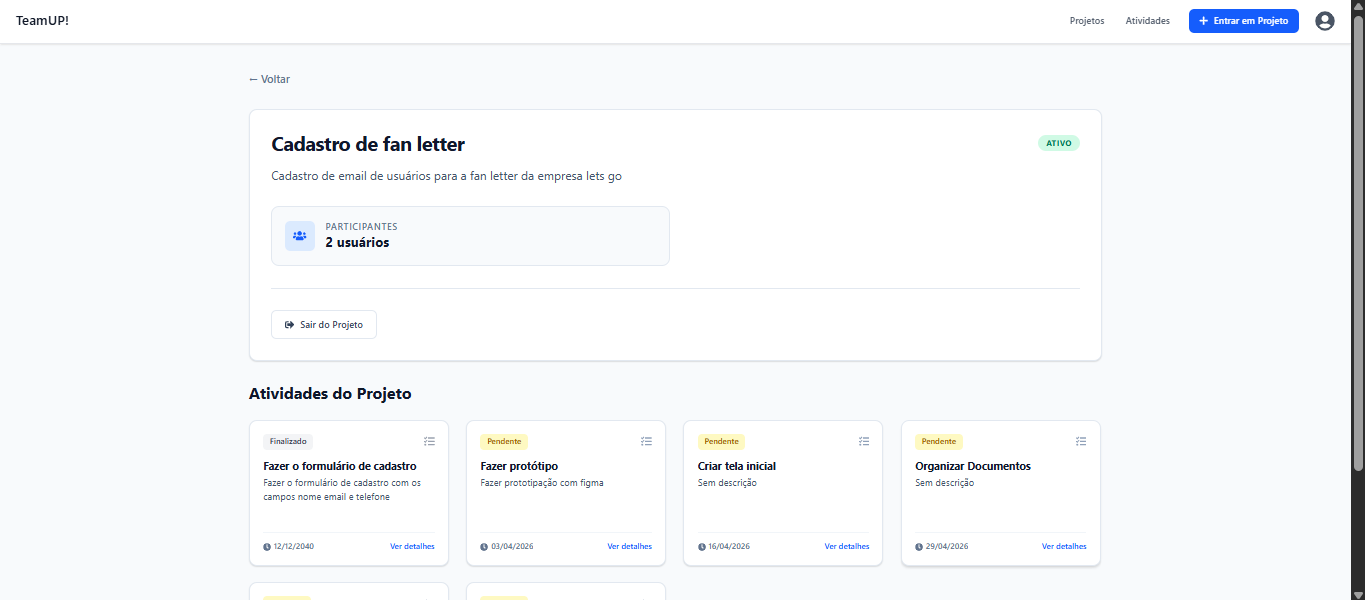Go back using the Voltar link

pos(270,79)
